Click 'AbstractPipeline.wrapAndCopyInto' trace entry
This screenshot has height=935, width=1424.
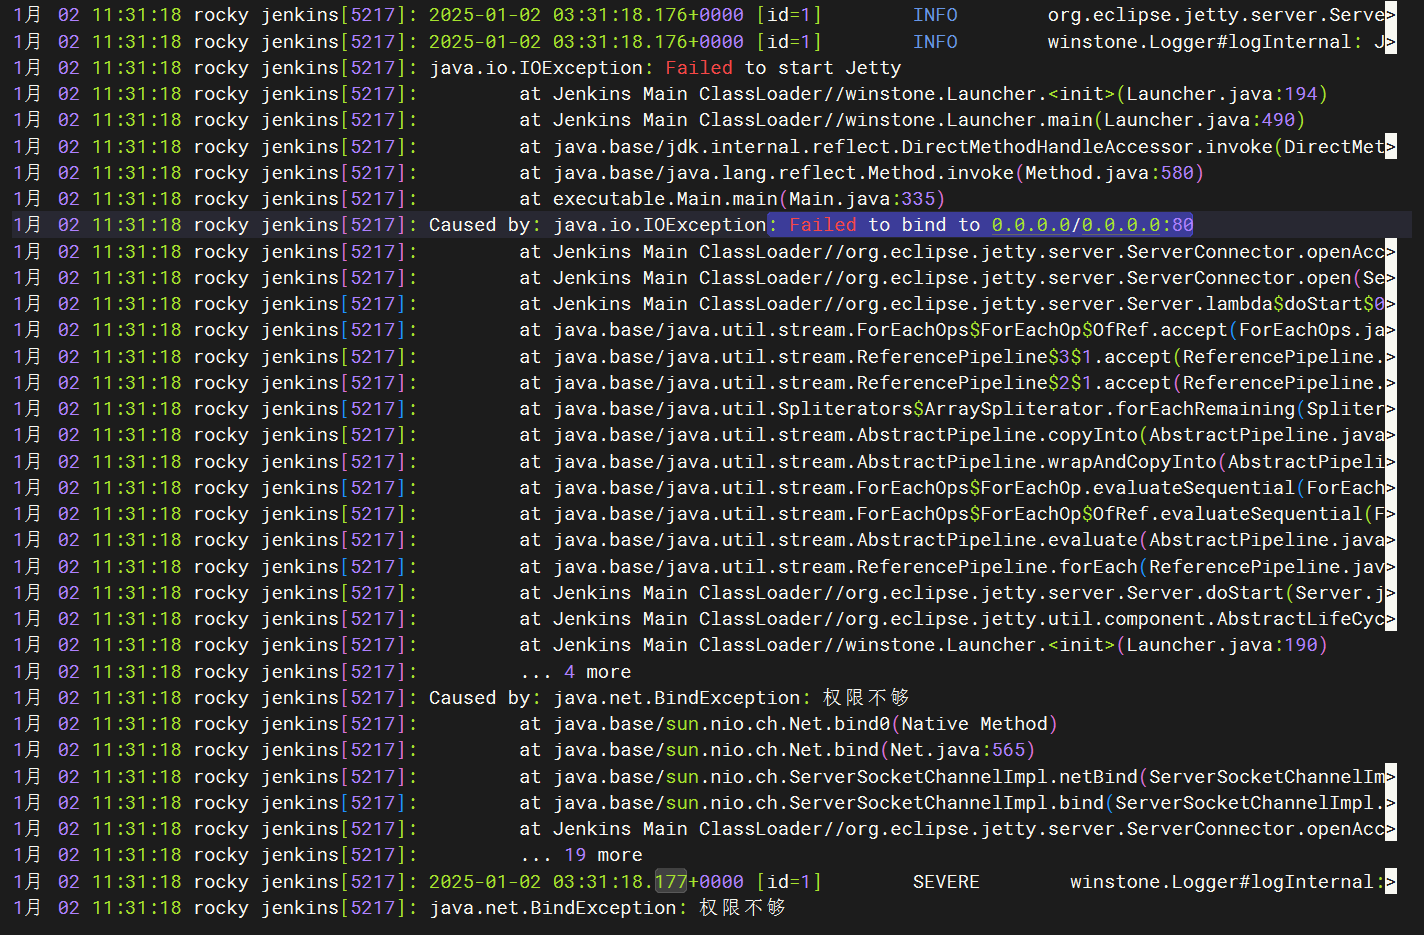tap(1036, 462)
